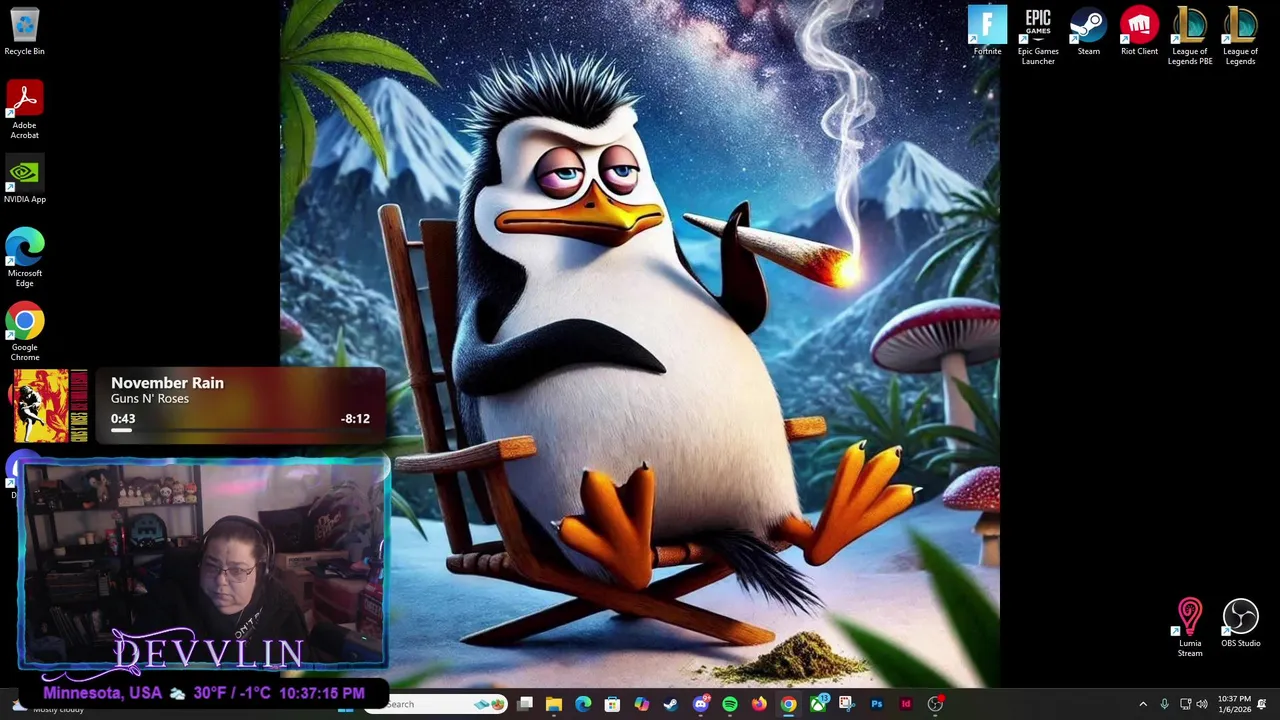This screenshot has height=720, width=1280.
Task: Open Discord from the taskbar
Action: coord(701,704)
